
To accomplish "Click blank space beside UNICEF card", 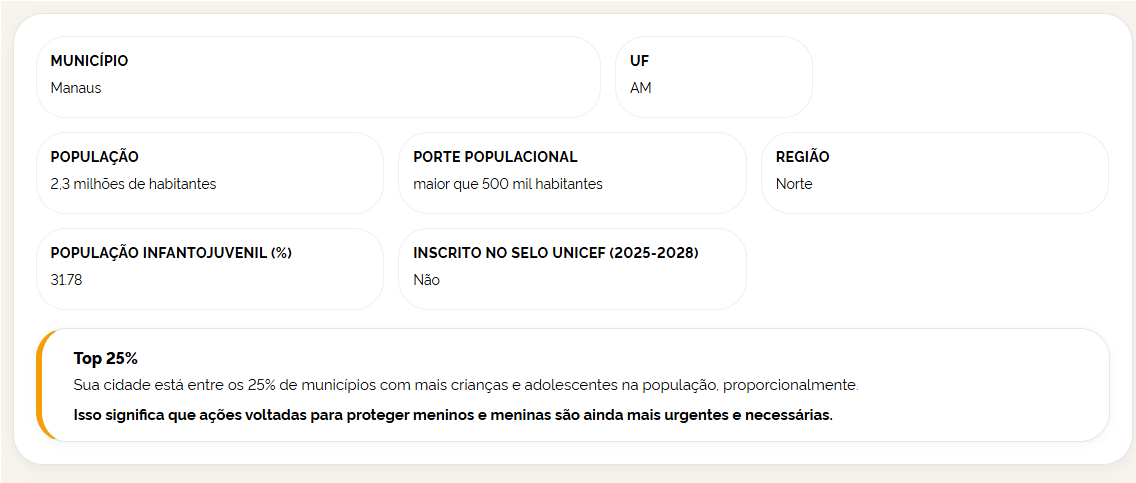I will click(x=927, y=269).
